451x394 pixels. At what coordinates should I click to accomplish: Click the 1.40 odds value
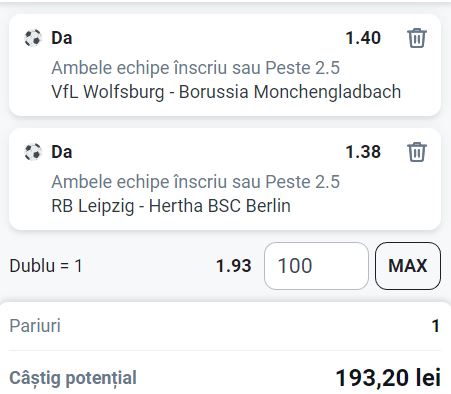click(363, 38)
